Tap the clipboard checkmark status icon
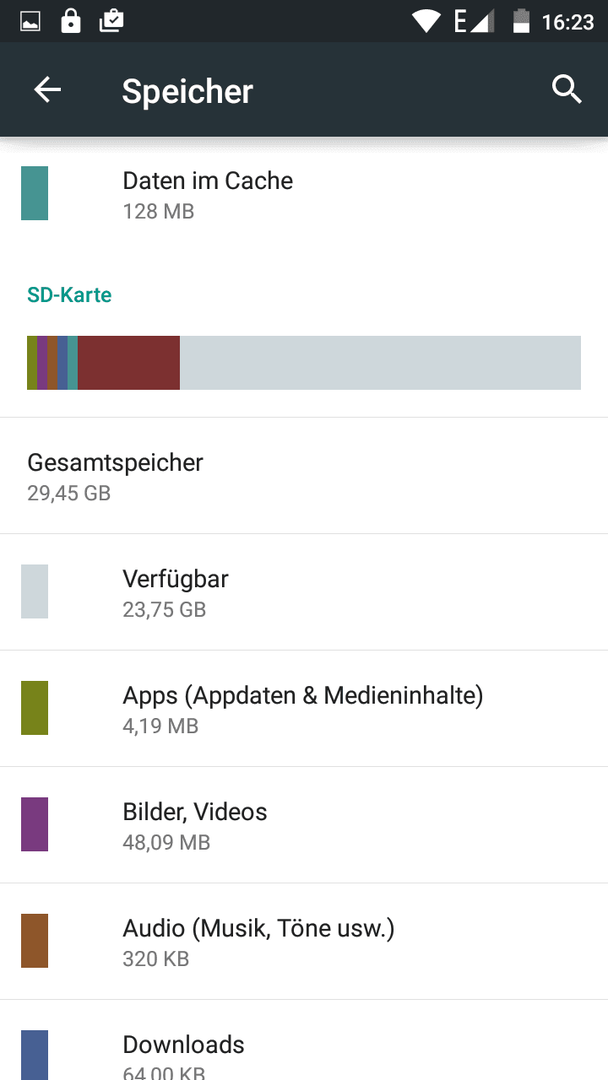608x1080 pixels. (111, 21)
